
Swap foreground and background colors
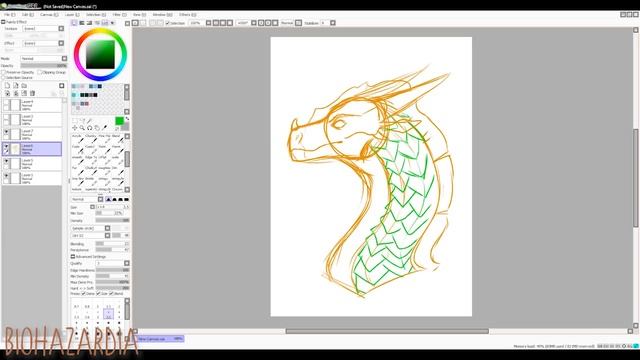pyautogui.click(x=127, y=119)
